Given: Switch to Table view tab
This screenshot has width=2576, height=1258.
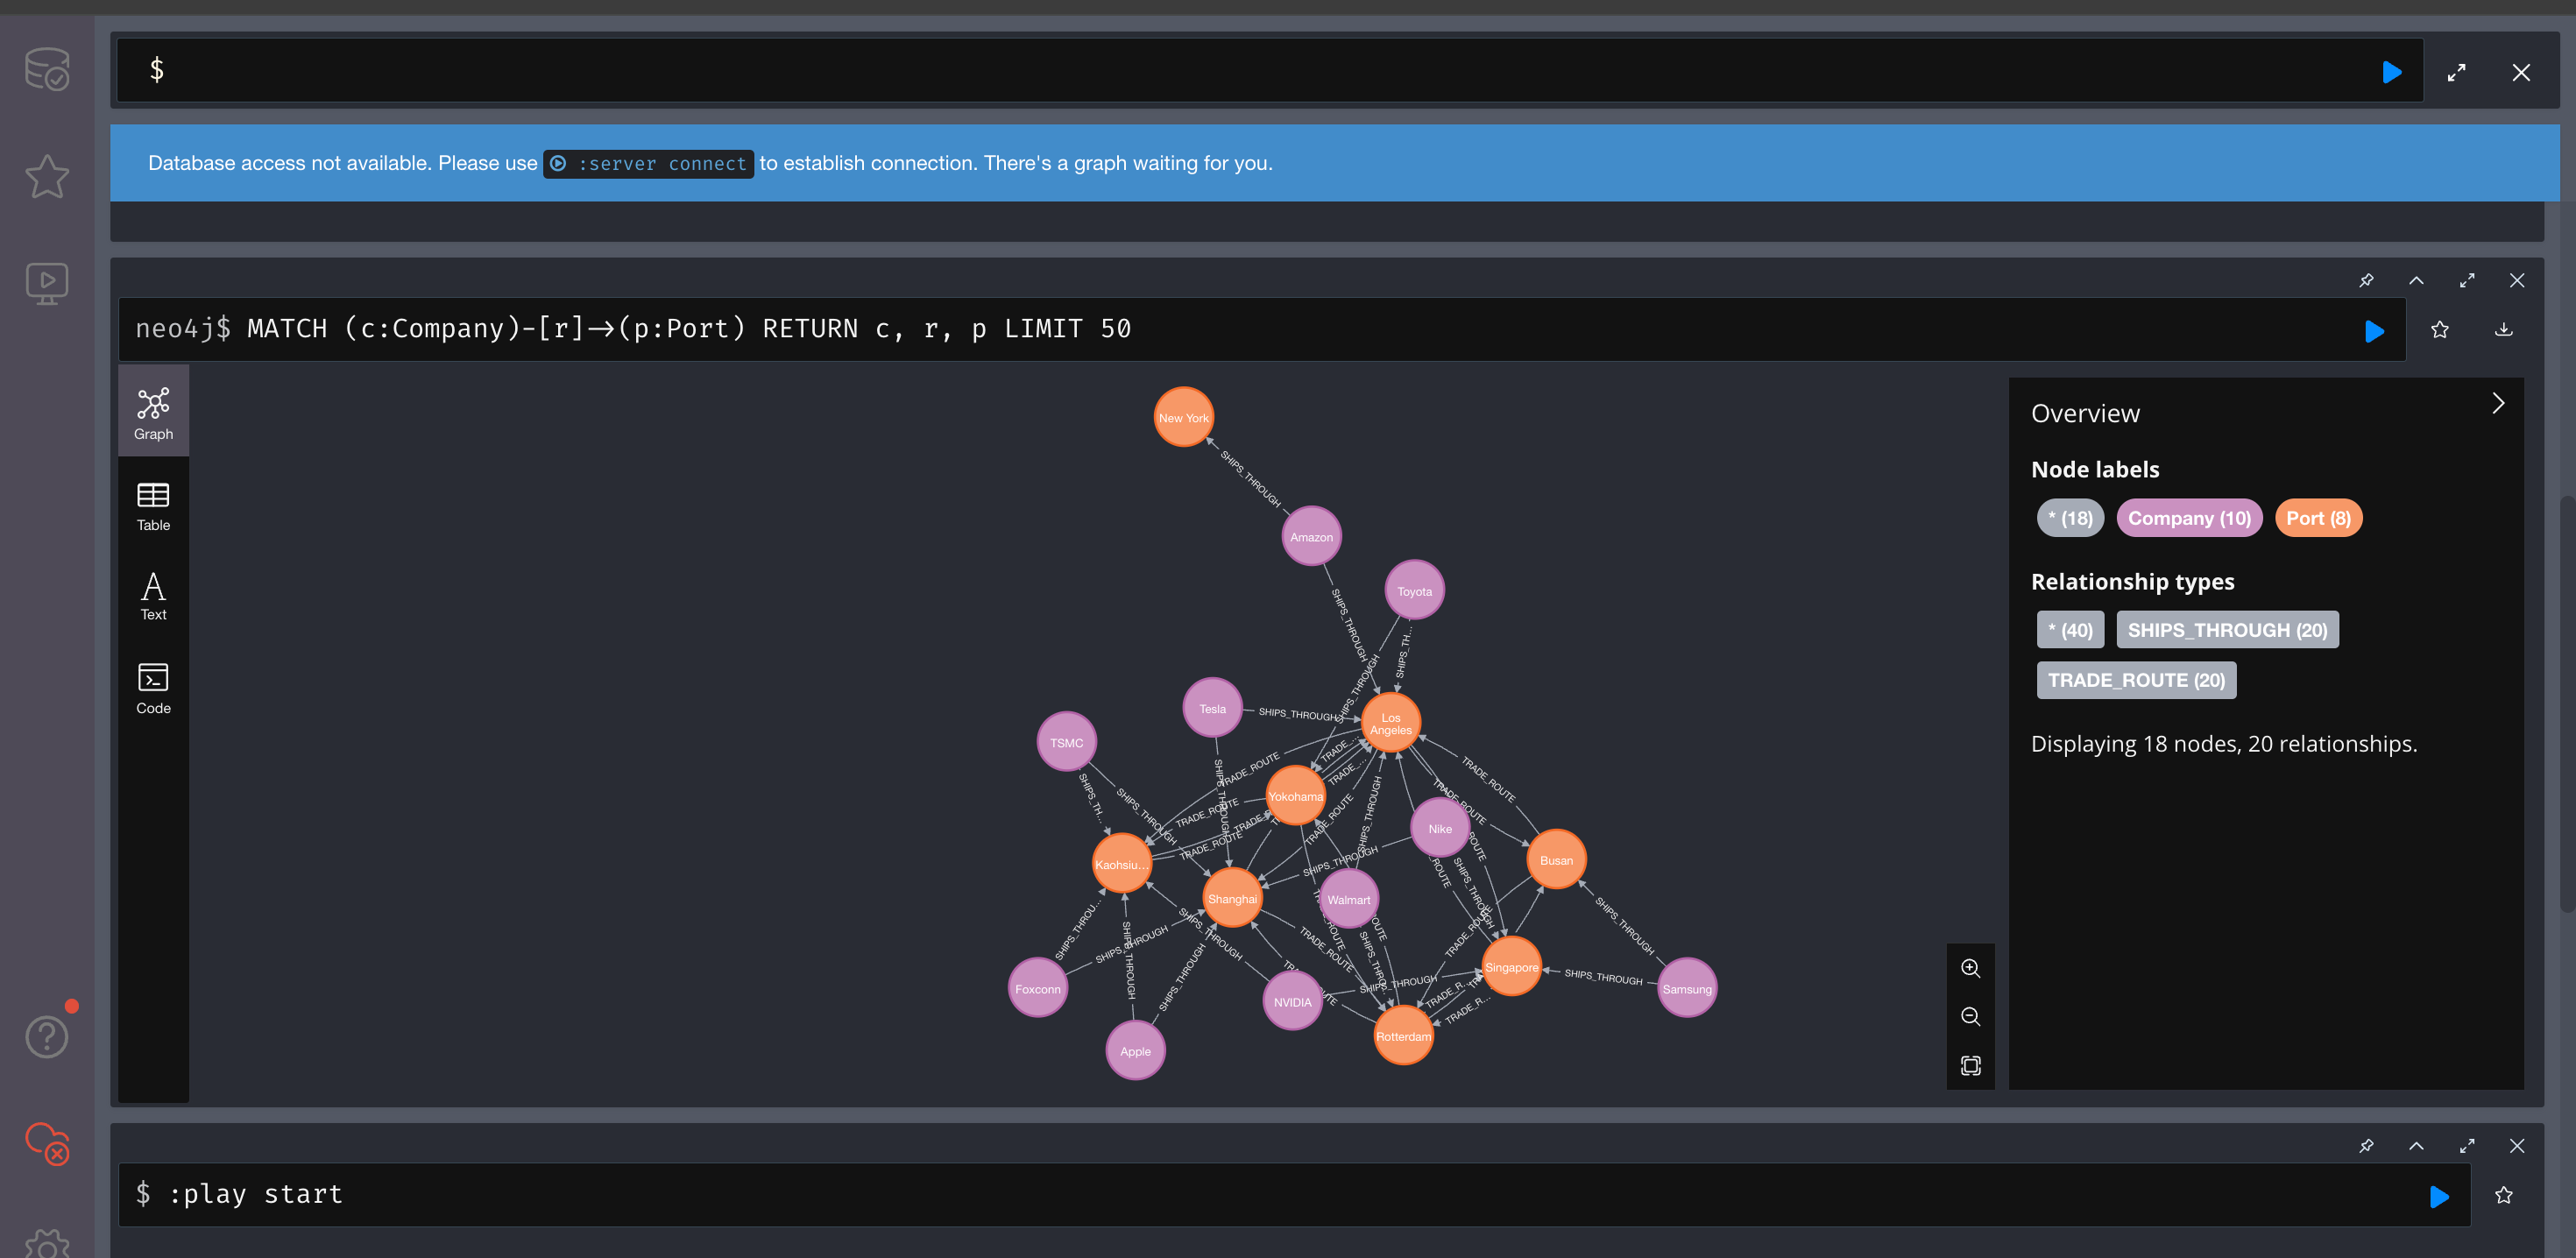Looking at the screenshot, I should (x=153, y=506).
